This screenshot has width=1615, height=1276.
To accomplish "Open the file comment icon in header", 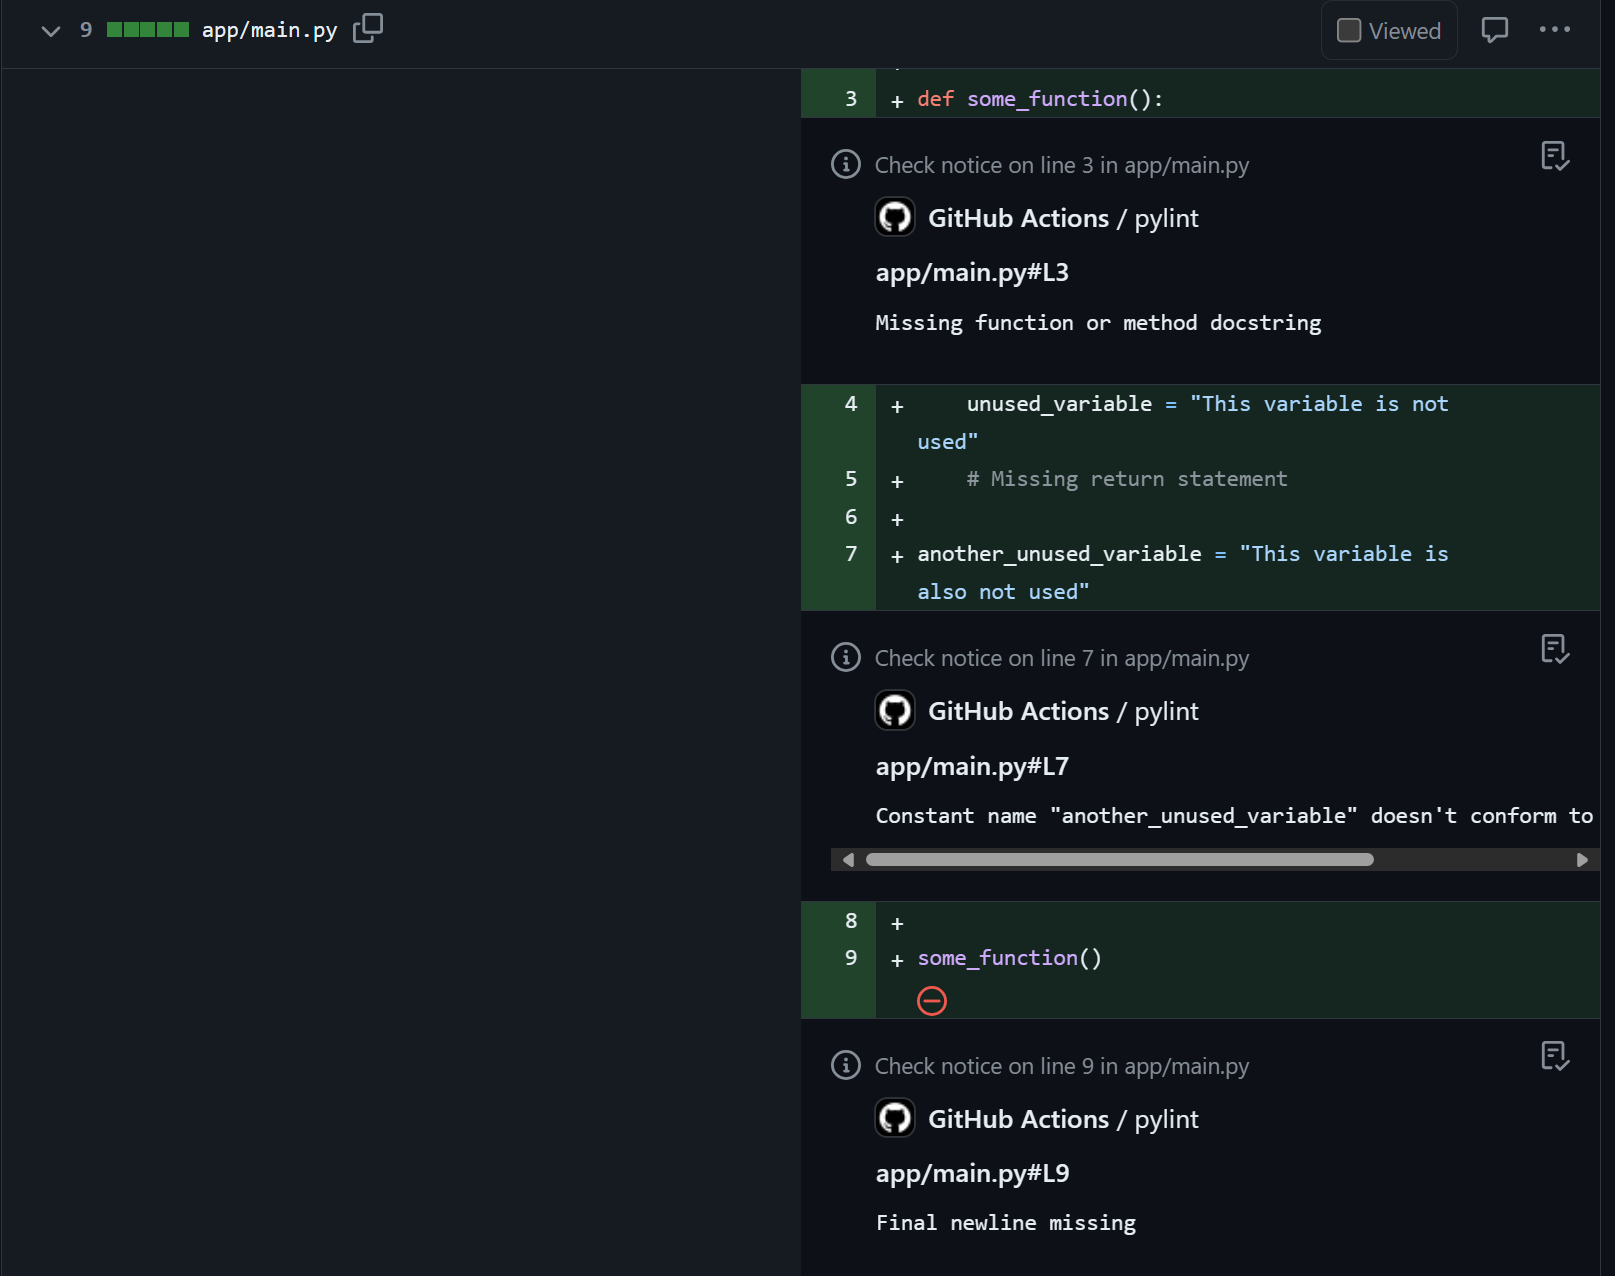I will [1494, 30].
